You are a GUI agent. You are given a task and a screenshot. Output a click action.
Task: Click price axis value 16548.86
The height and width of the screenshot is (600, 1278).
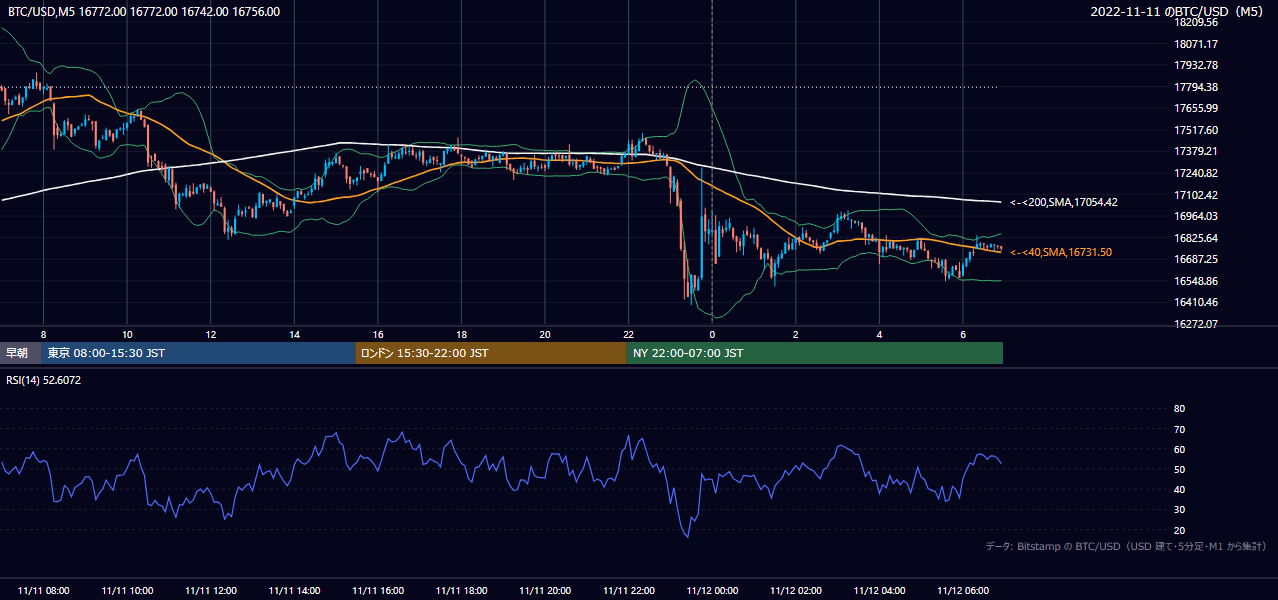1196,281
